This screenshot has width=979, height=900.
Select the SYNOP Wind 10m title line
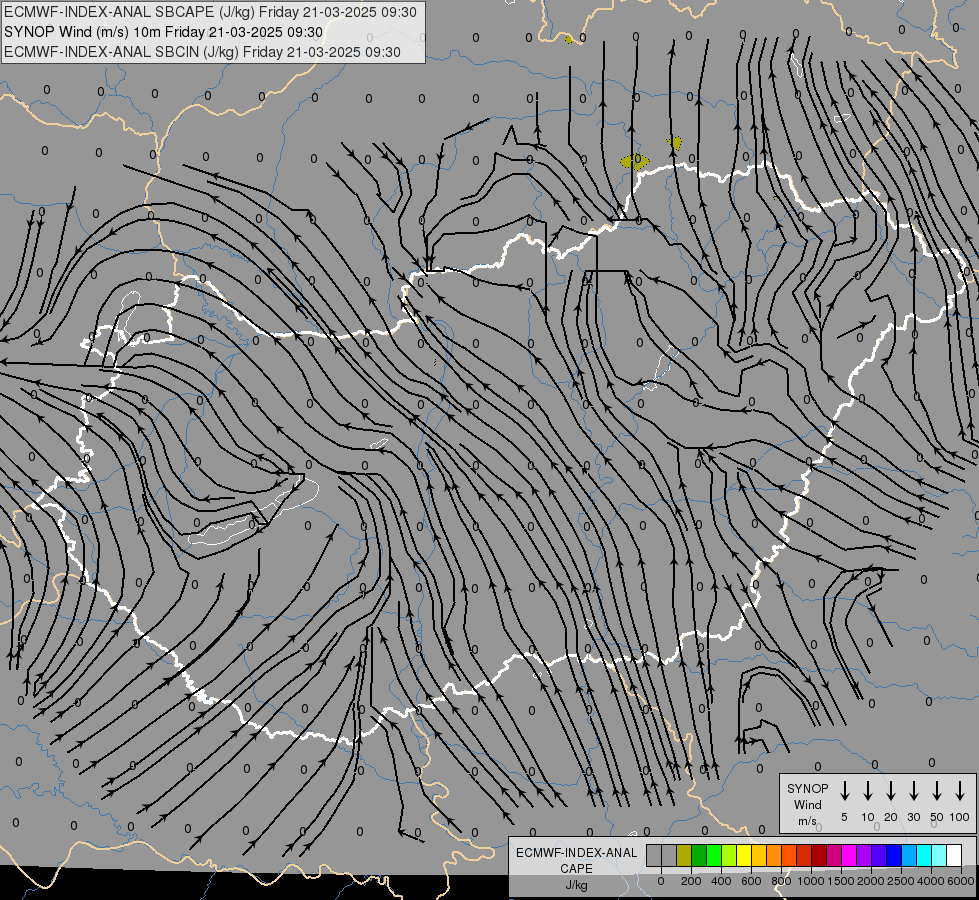(x=164, y=32)
